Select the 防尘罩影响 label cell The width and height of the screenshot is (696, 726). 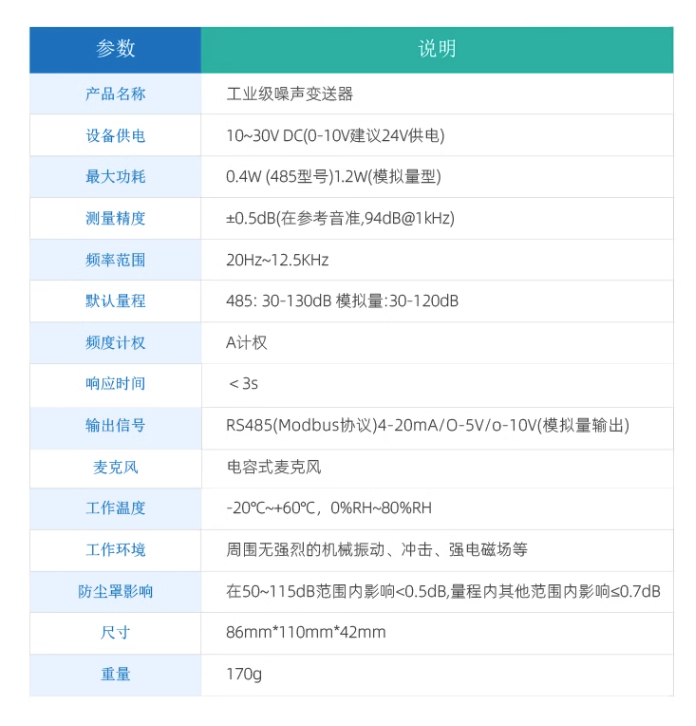tap(115, 591)
